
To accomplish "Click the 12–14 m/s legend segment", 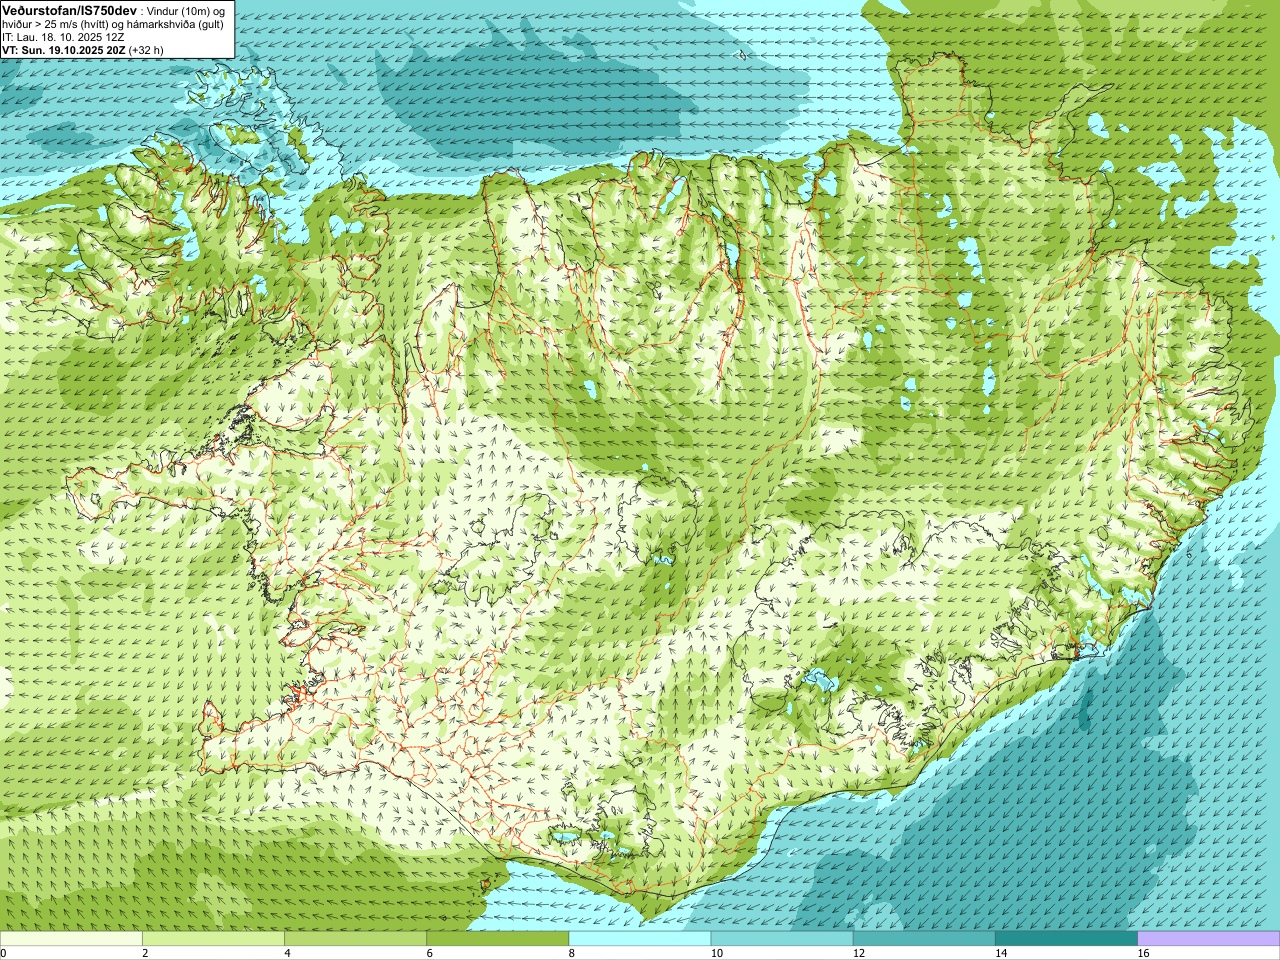I will (924, 938).
